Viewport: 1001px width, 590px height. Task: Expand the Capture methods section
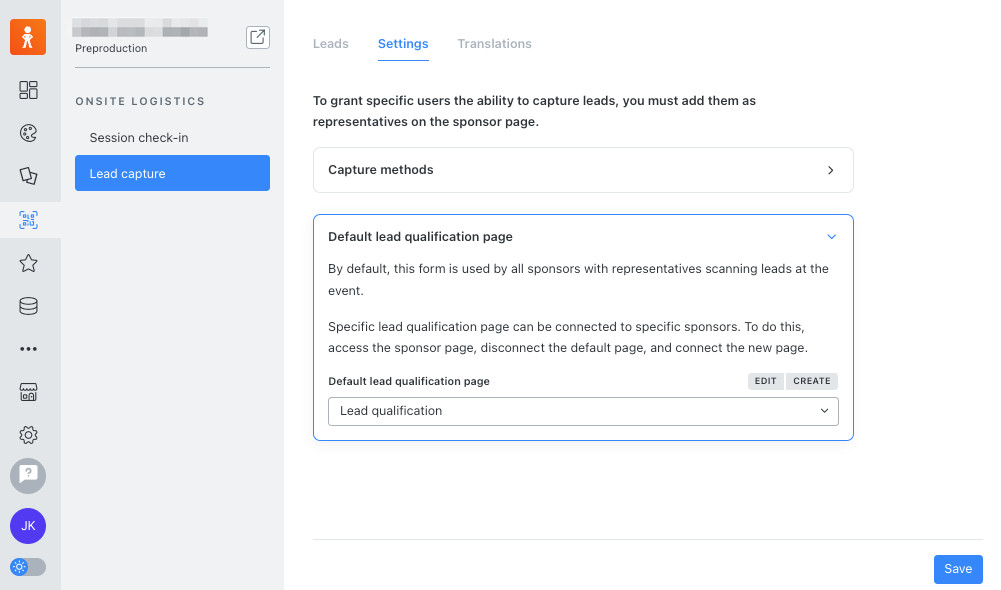click(583, 170)
